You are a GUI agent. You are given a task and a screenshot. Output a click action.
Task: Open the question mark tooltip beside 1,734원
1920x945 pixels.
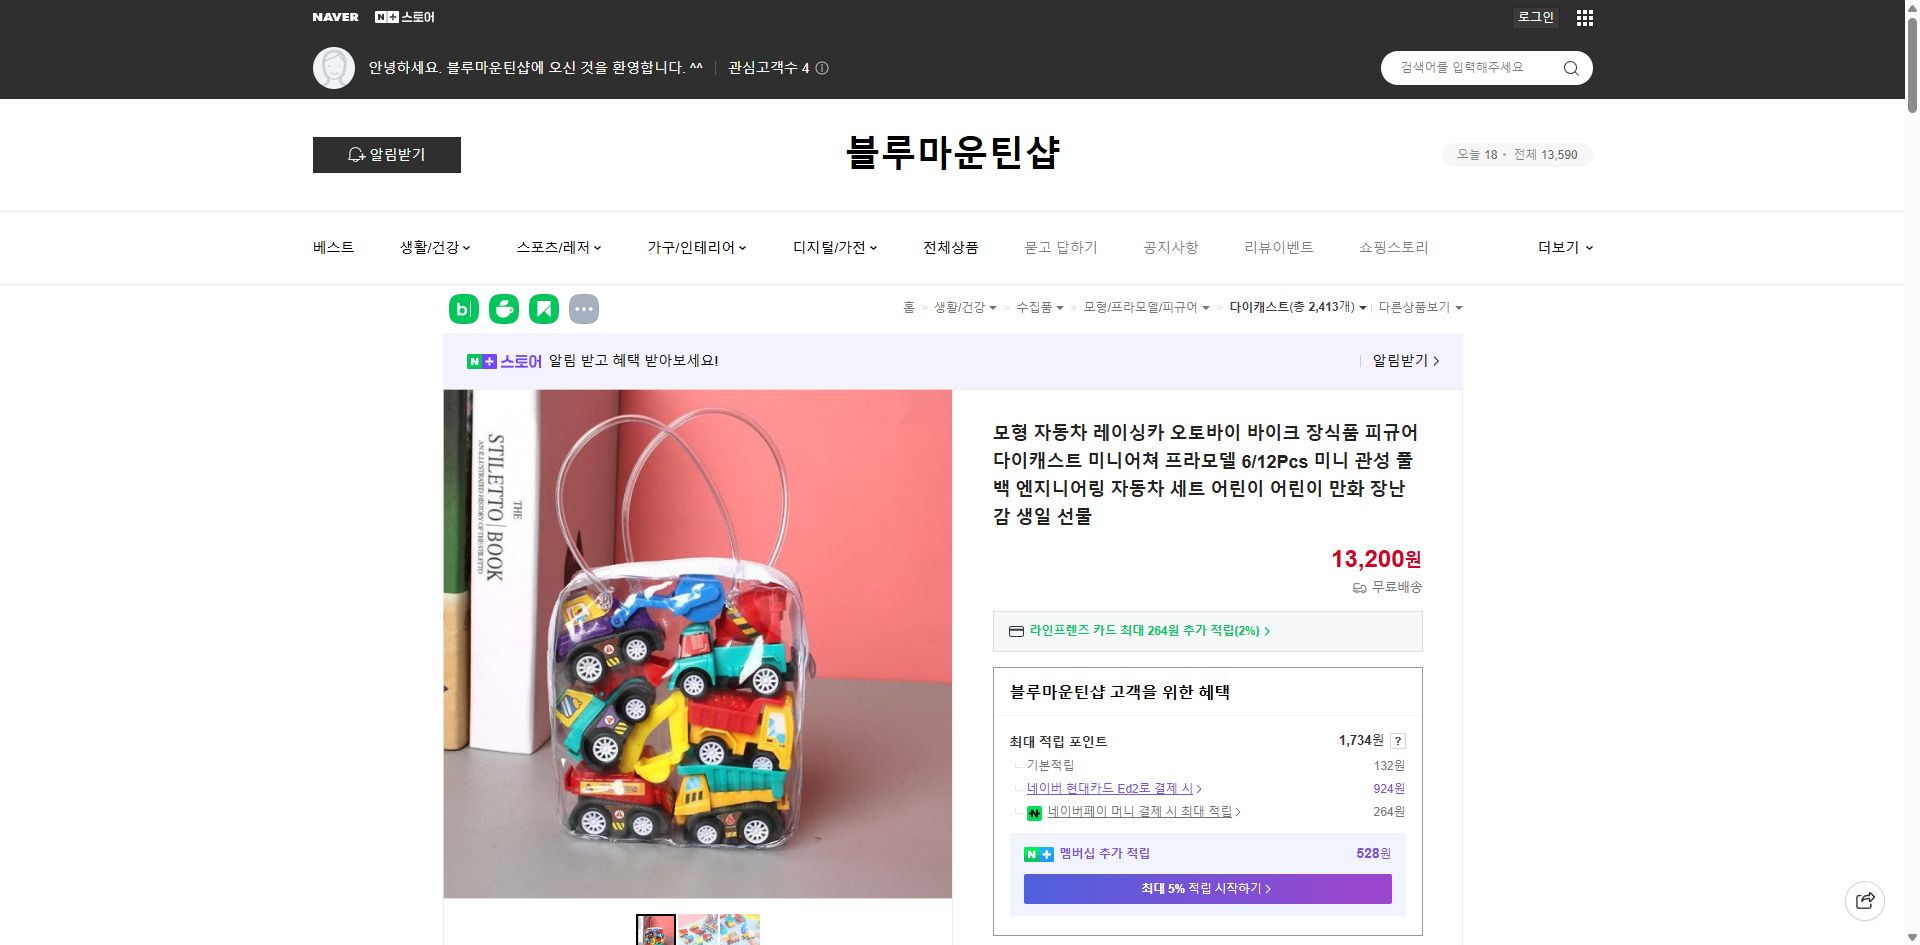tap(1397, 741)
